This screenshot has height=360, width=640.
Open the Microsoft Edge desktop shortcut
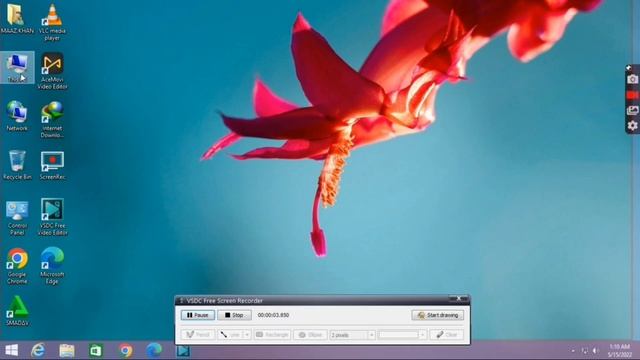(x=52, y=266)
